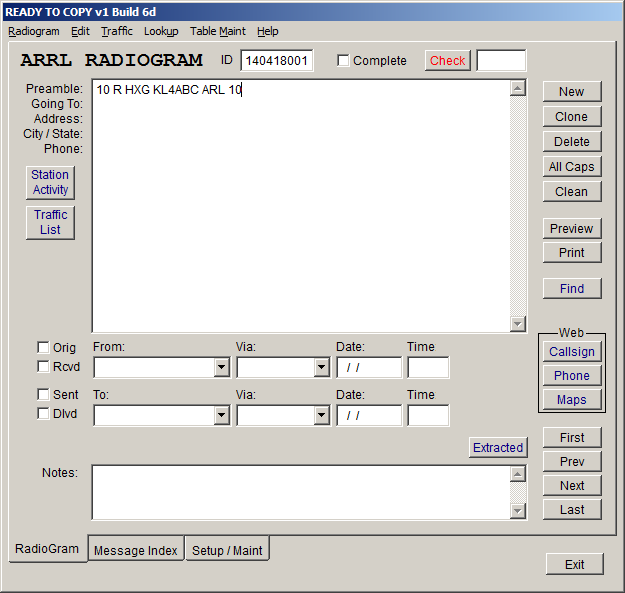625x593 pixels.
Task: Click the Print button
Action: [572, 253]
